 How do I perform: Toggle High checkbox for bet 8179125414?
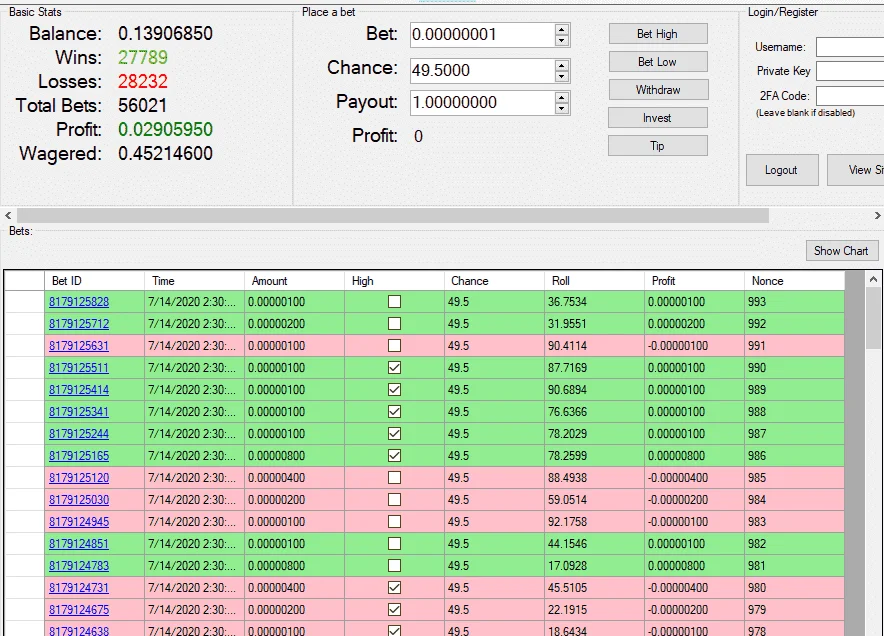pos(395,390)
